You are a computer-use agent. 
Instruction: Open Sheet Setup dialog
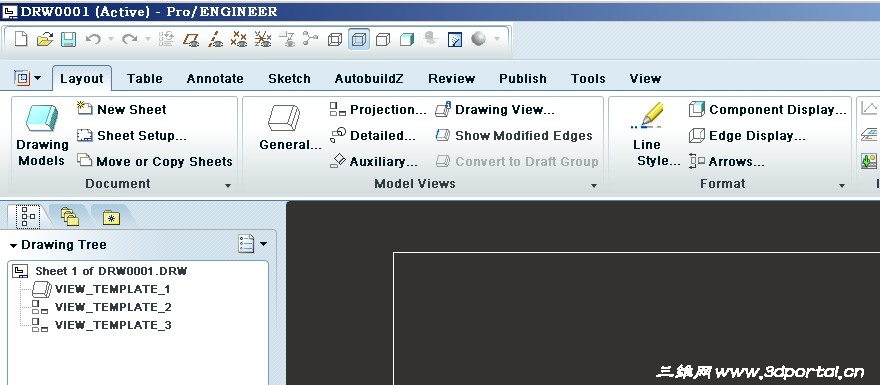tap(132, 135)
